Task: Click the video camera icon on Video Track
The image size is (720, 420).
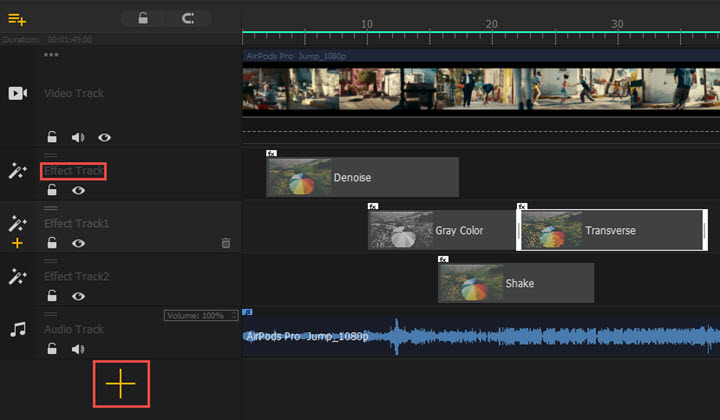Action: [17, 93]
